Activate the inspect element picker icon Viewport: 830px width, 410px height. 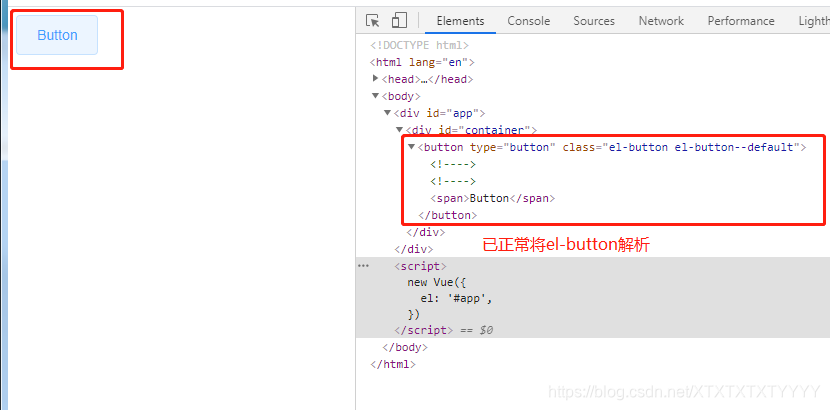[x=373, y=21]
